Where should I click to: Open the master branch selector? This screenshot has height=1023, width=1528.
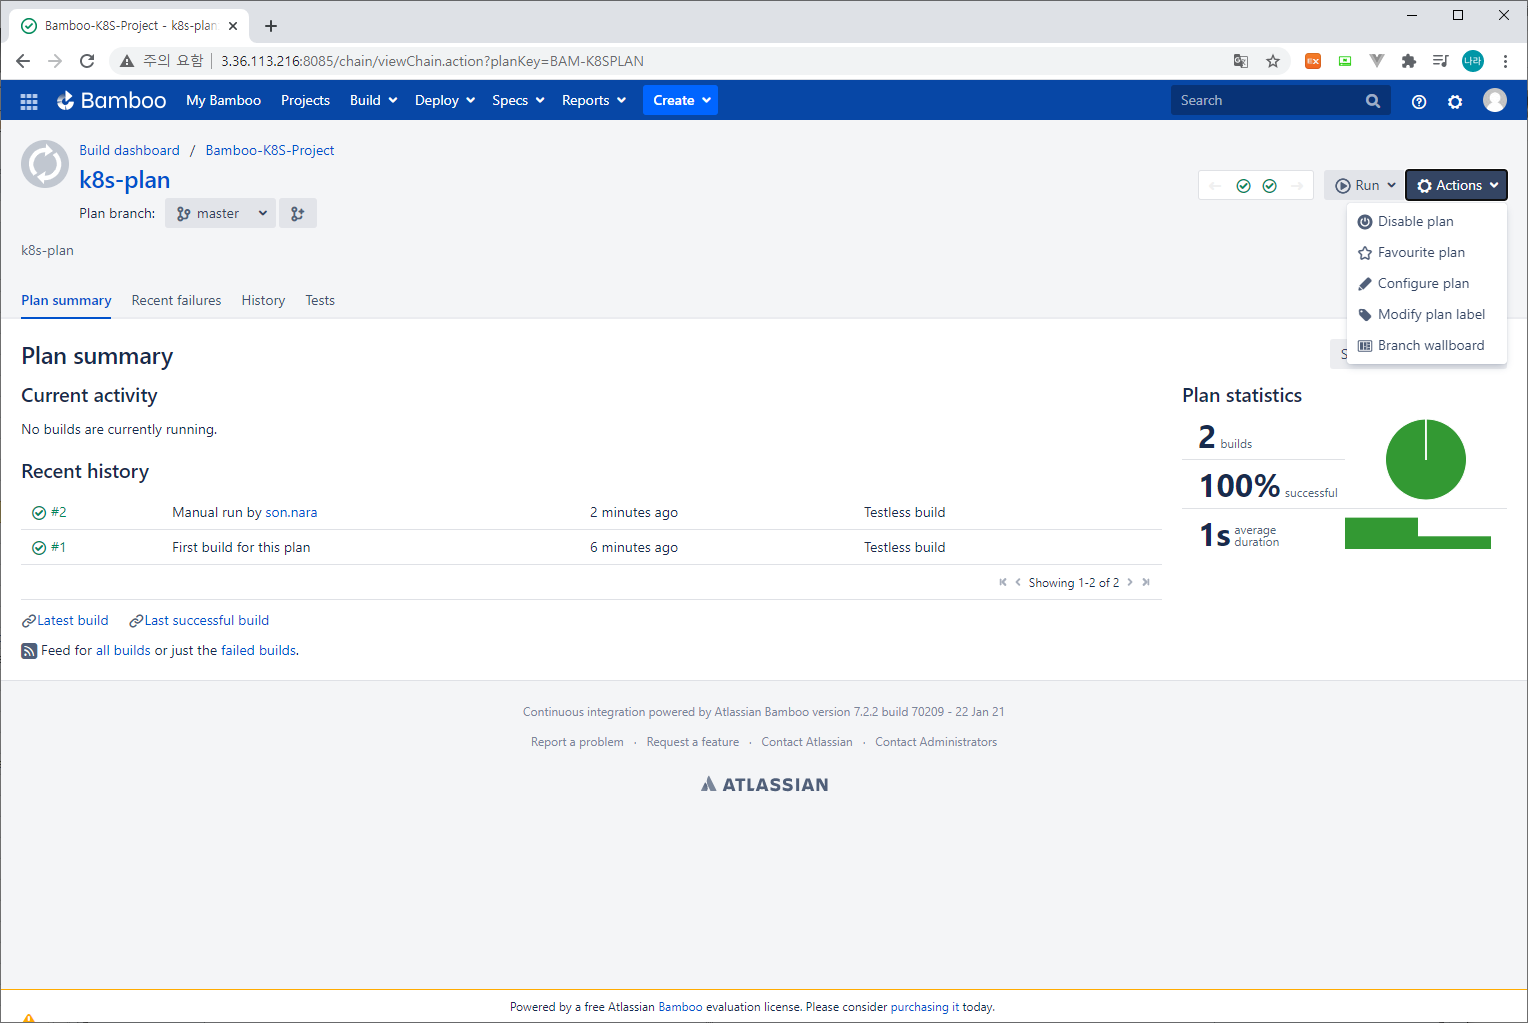[x=220, y=213]
